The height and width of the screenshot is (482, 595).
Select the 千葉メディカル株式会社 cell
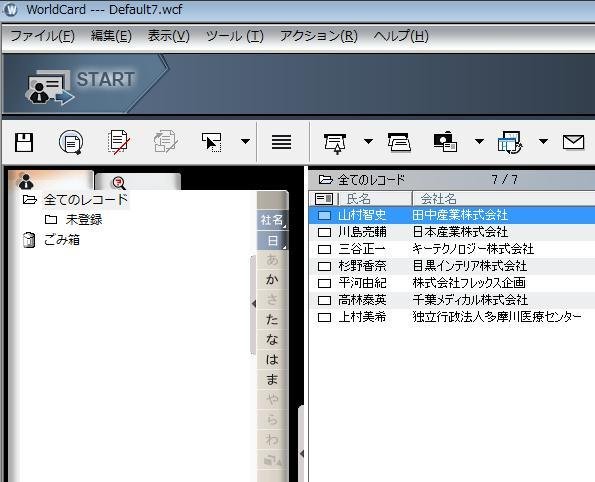pos(470,300)
